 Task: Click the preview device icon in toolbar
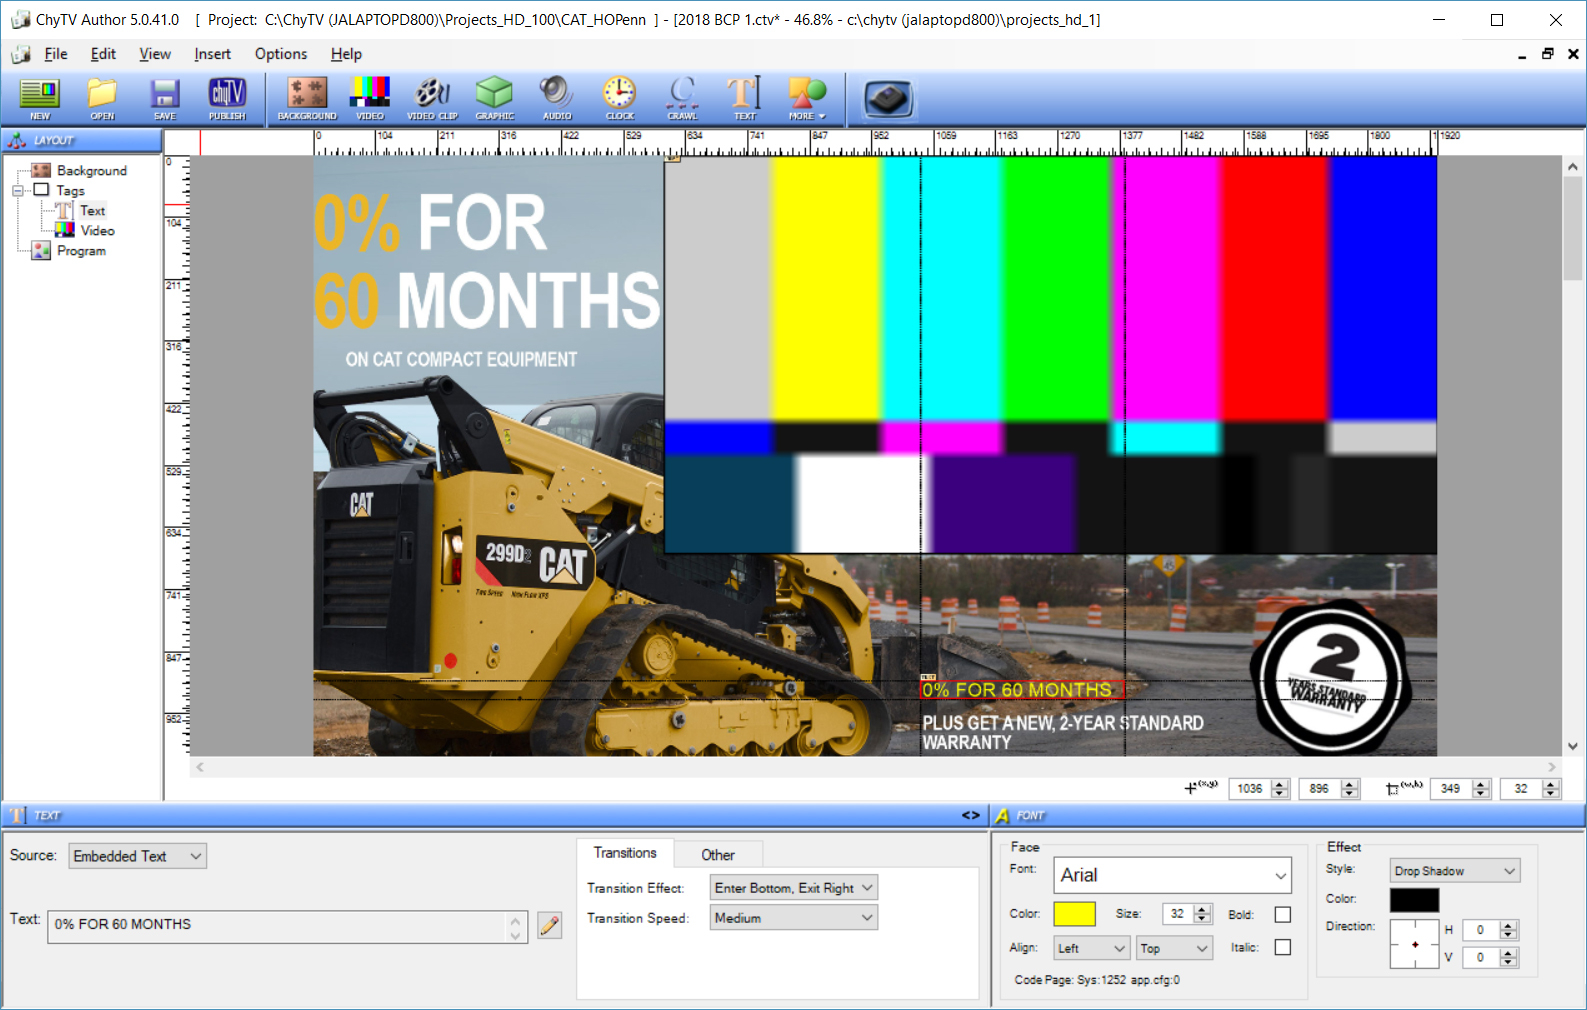[x=888, y=98]
